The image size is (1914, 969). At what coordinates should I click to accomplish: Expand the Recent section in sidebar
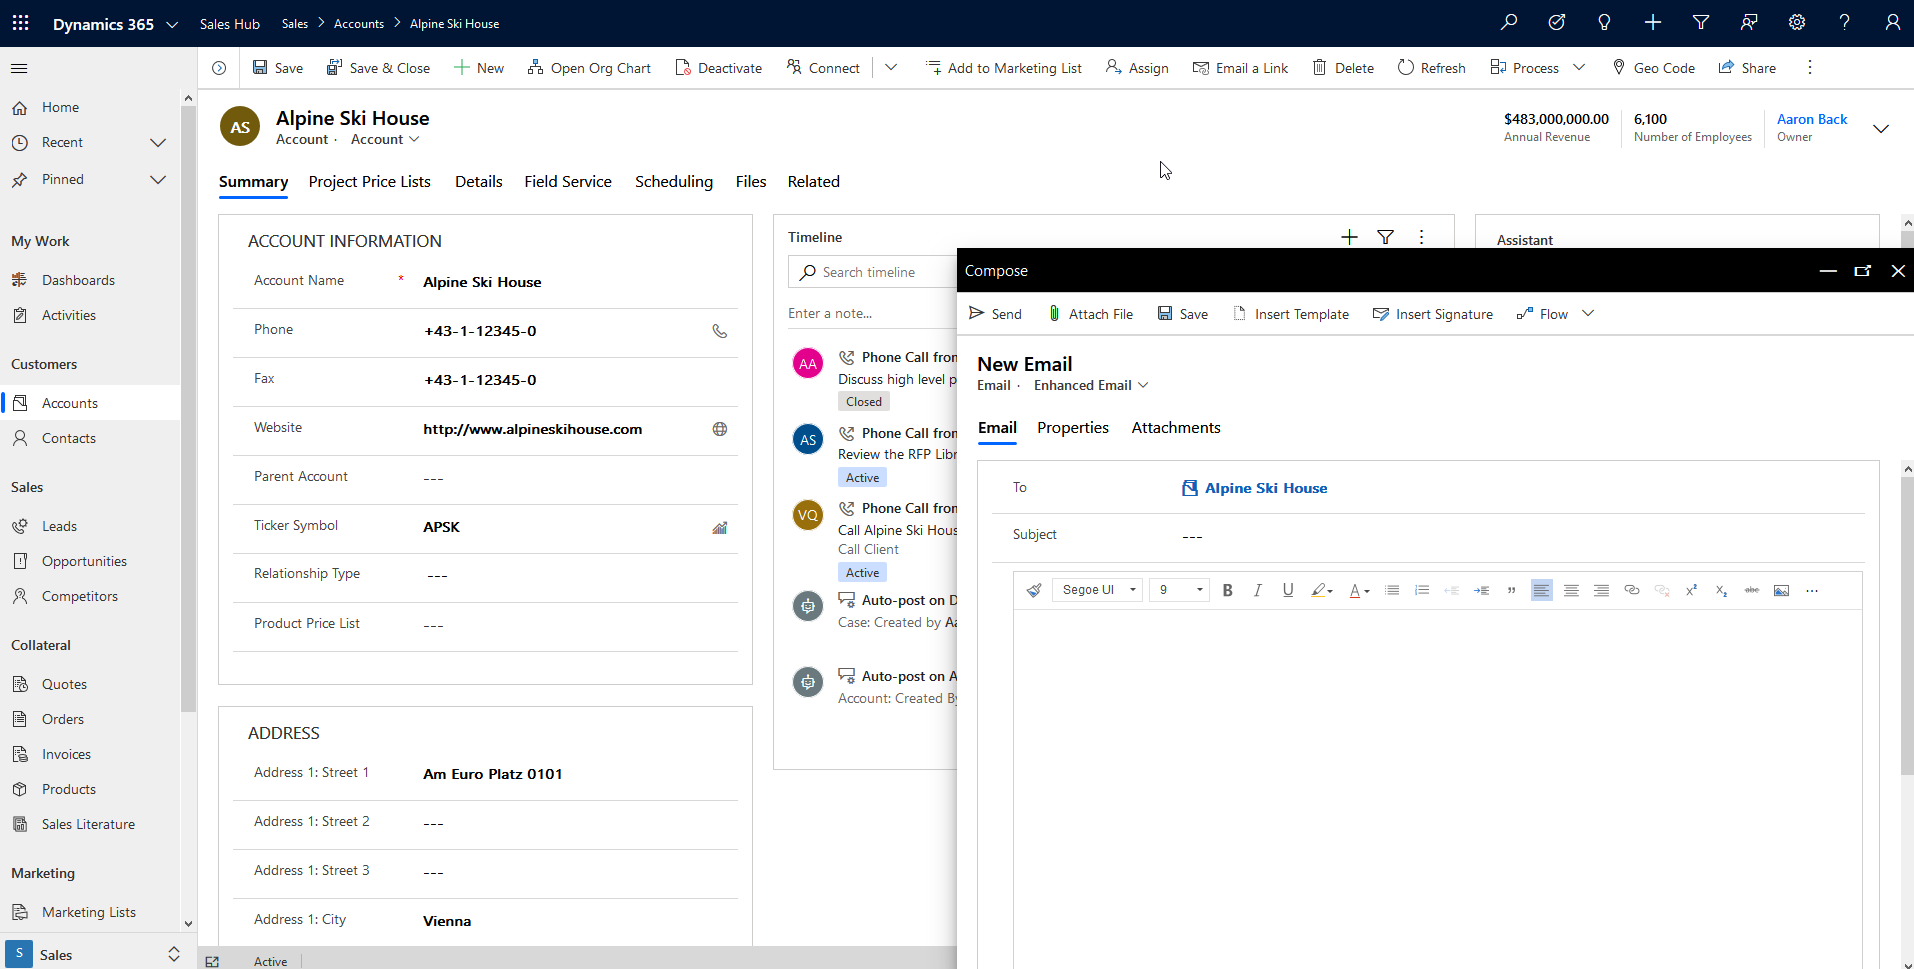pos(157,143)
